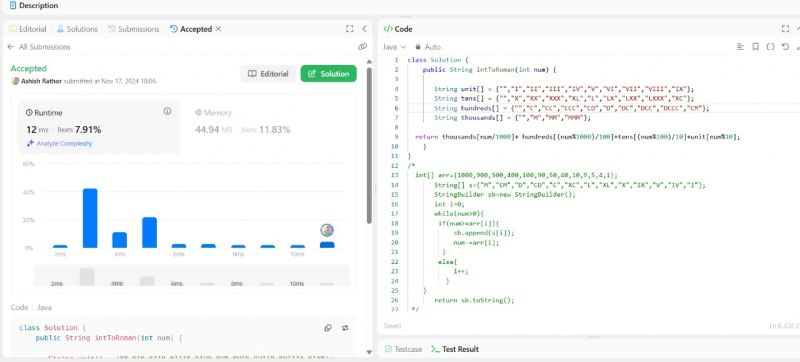Click the green Solution button
This screenshot has width=800, height=362.
click(x=329, y=73)
